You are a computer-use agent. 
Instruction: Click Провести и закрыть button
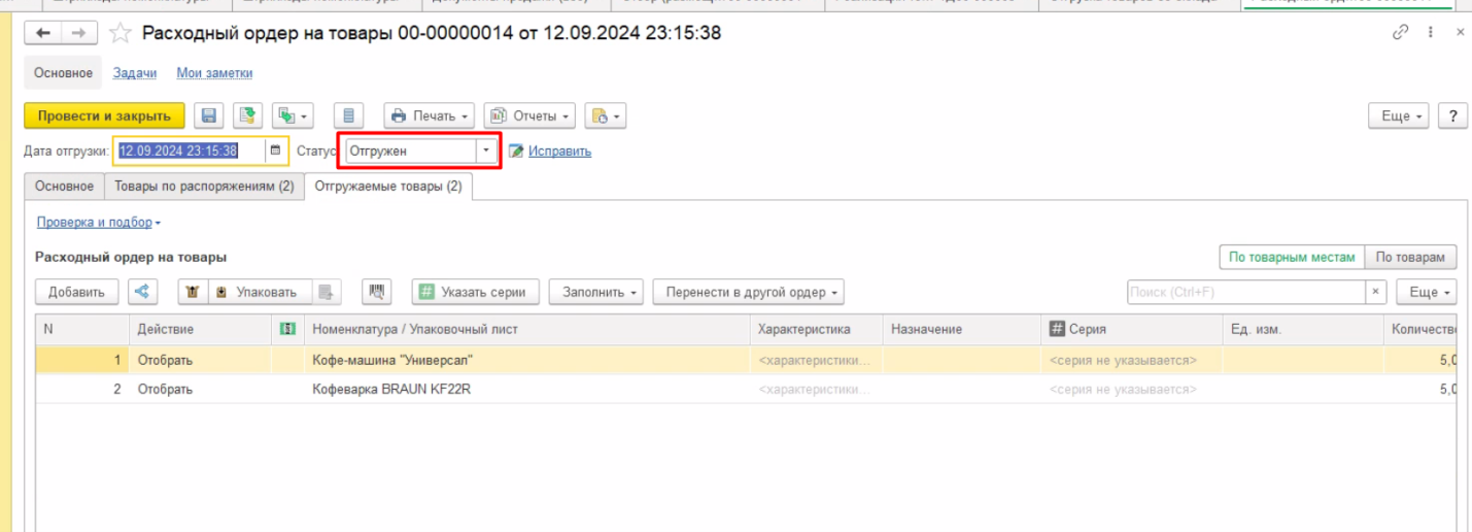[104, 116]
